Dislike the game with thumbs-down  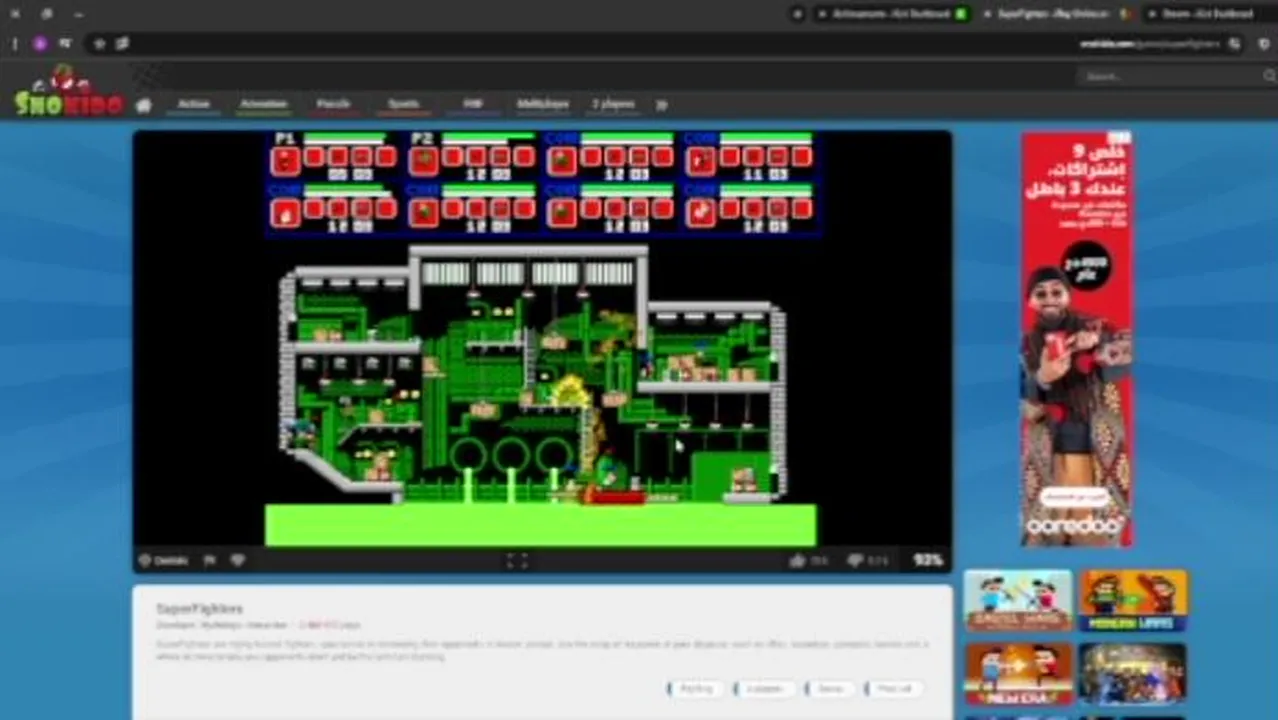pyautogui.click(x=856, y=561)
